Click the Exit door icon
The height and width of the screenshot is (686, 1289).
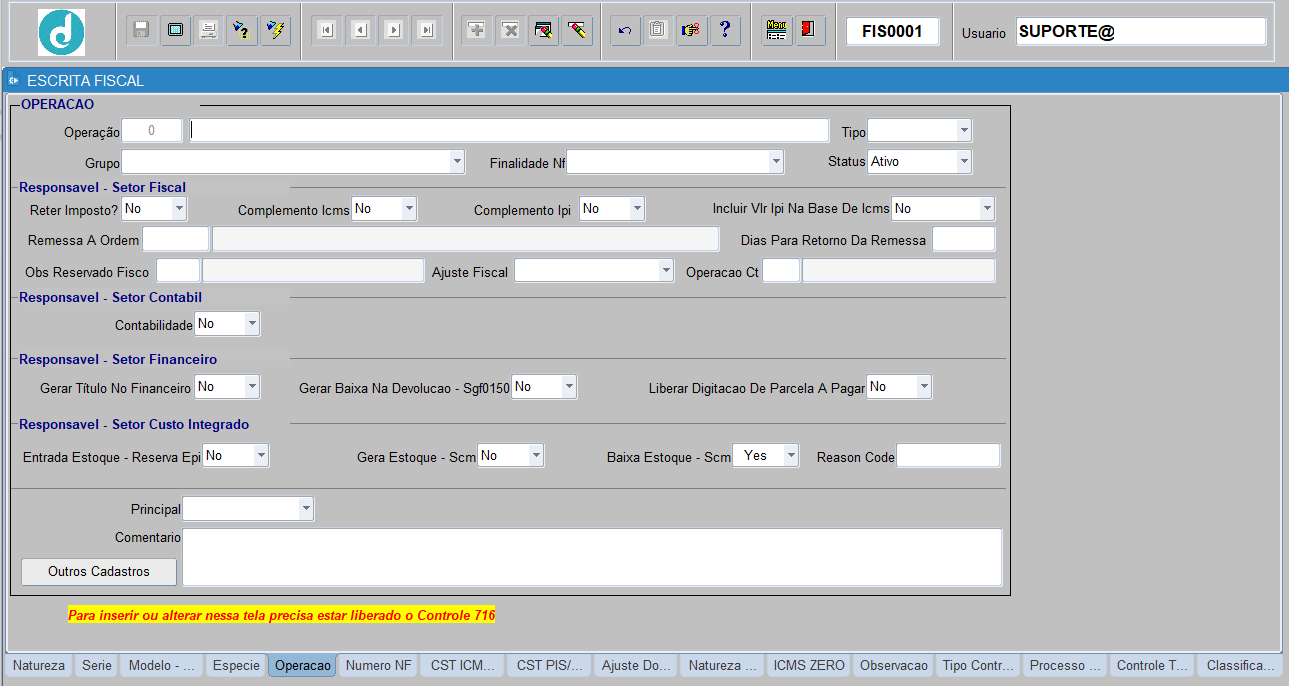pyautogui.click(x=809, y=30)
